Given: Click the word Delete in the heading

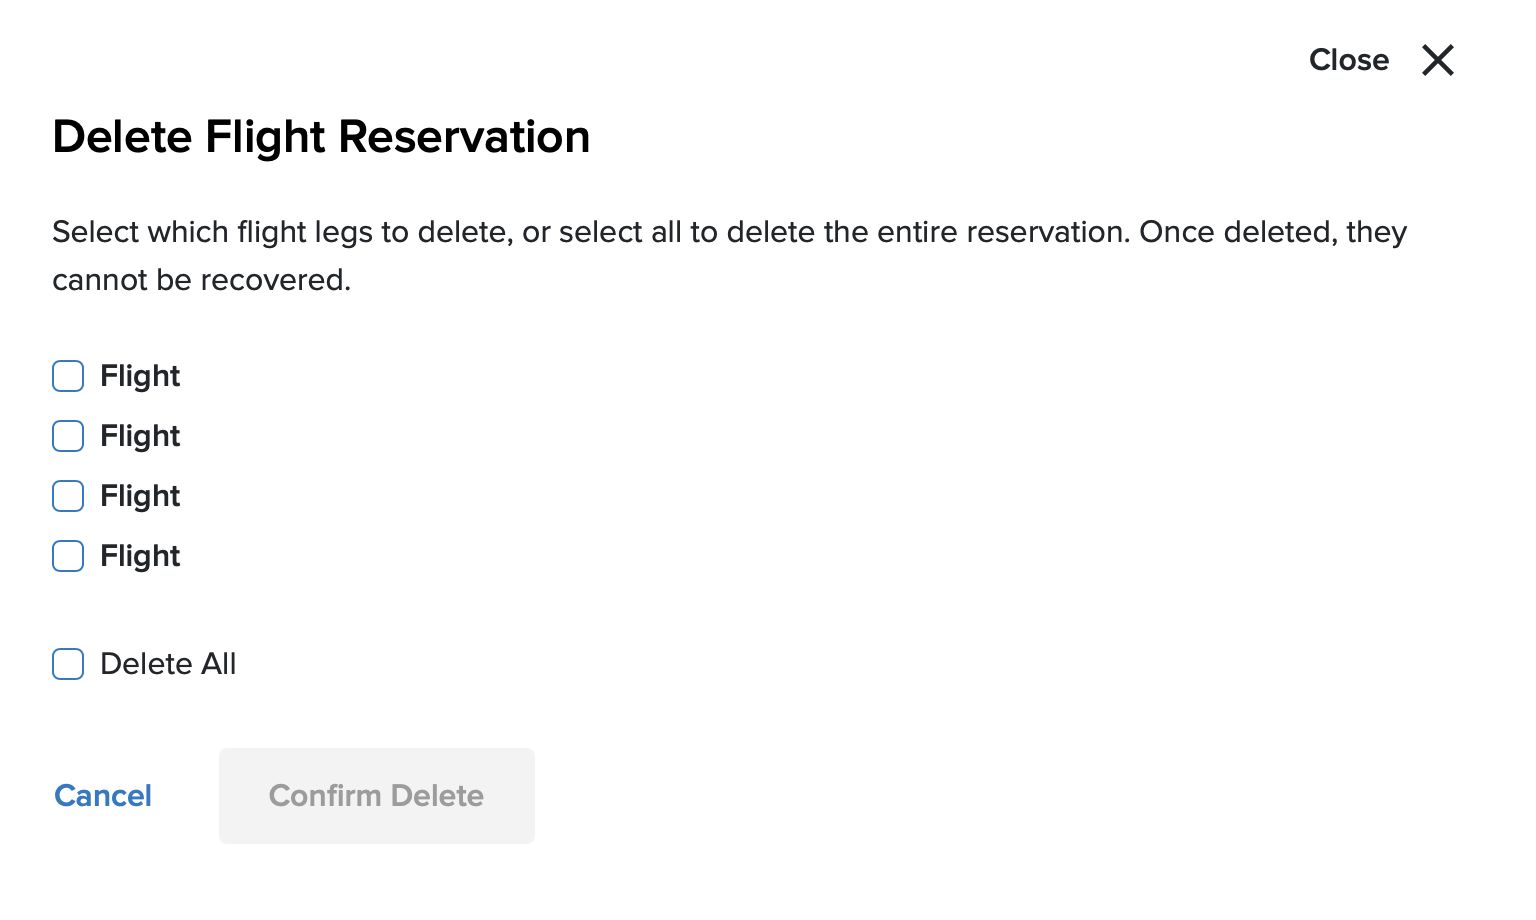Looking at the screenshot, I should 122,137.
